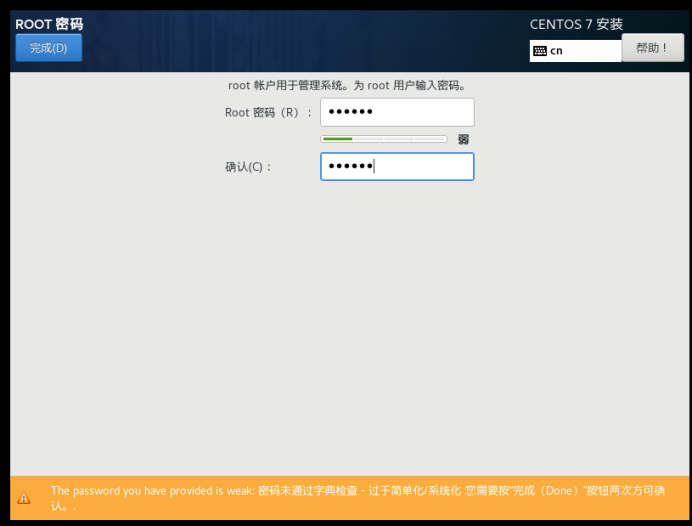Click the dark header bar's empty area
692x526 pixels.
click(x=300, y=40)
